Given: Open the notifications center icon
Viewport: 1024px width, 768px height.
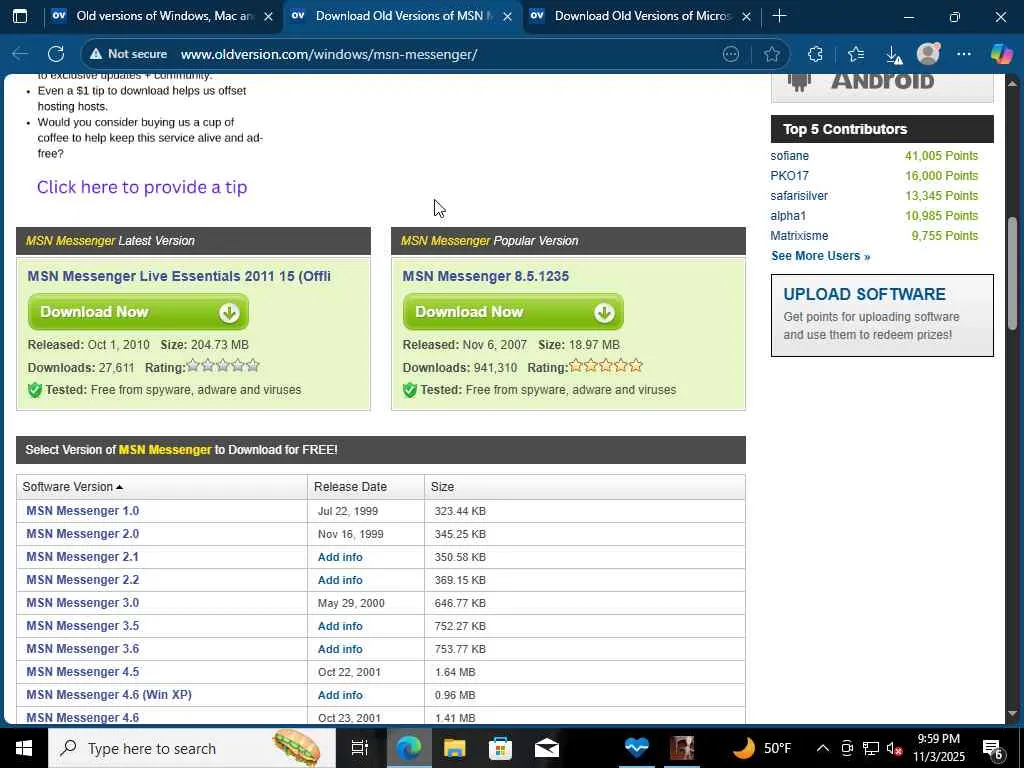Looking at the screenshot, I should coord(992,748).
